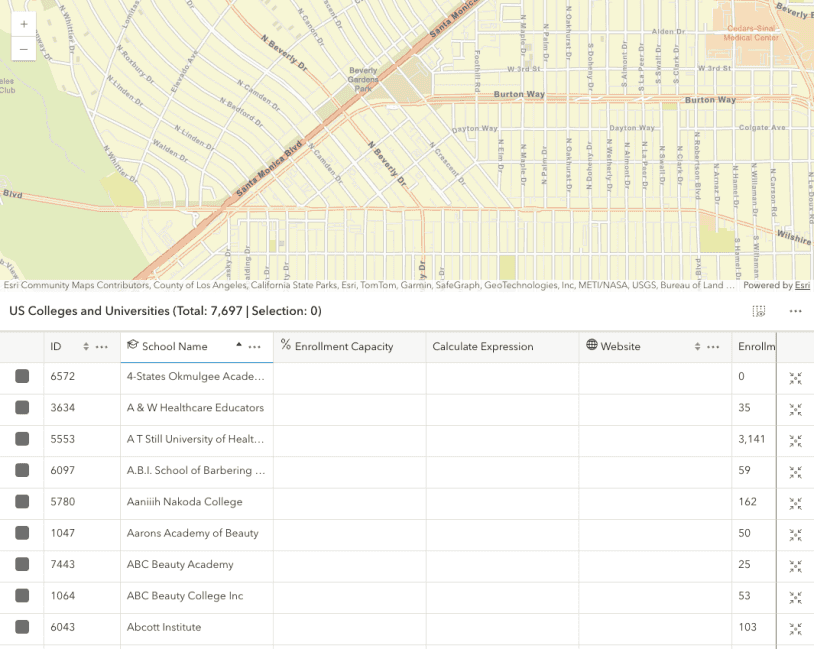Open ID column options menu
This screenshot has height=649, width=814.
(x=102, y=347)
